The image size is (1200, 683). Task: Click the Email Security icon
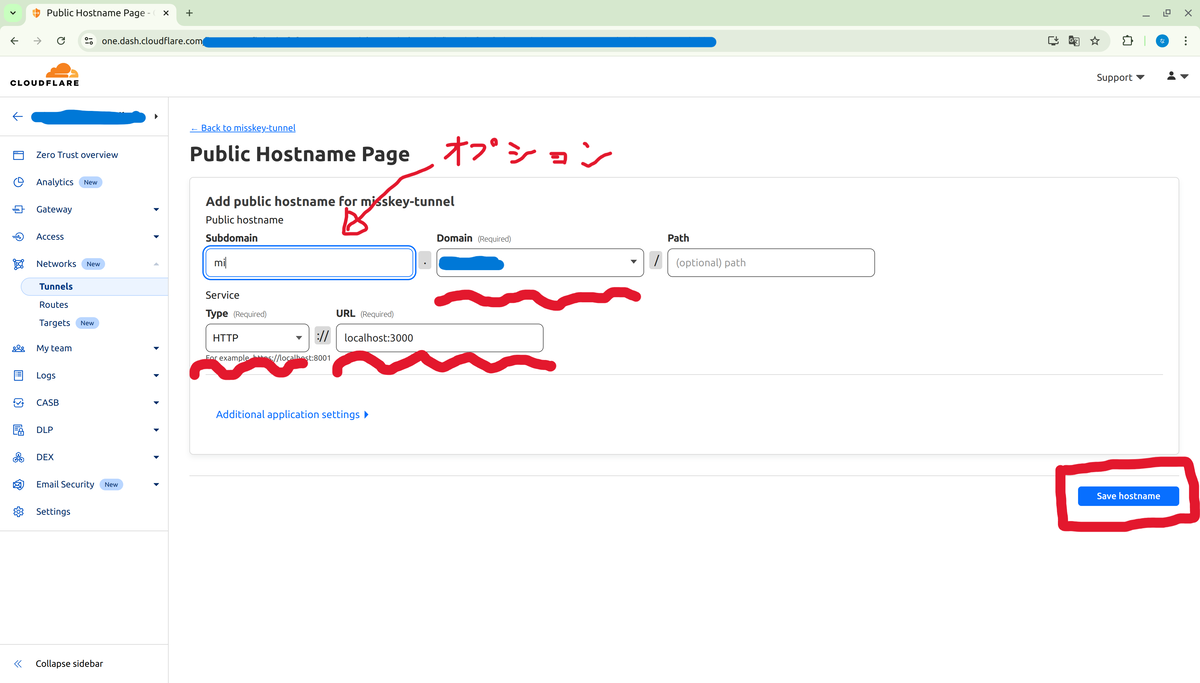17,484
